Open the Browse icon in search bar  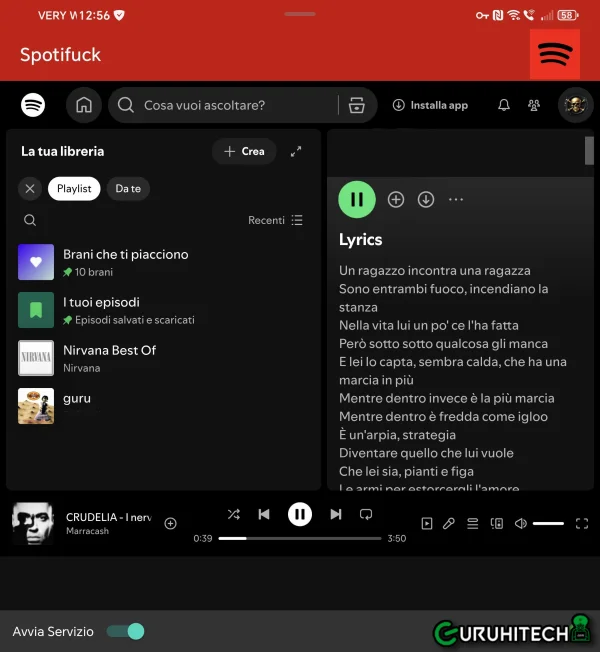tap(356, 105)
